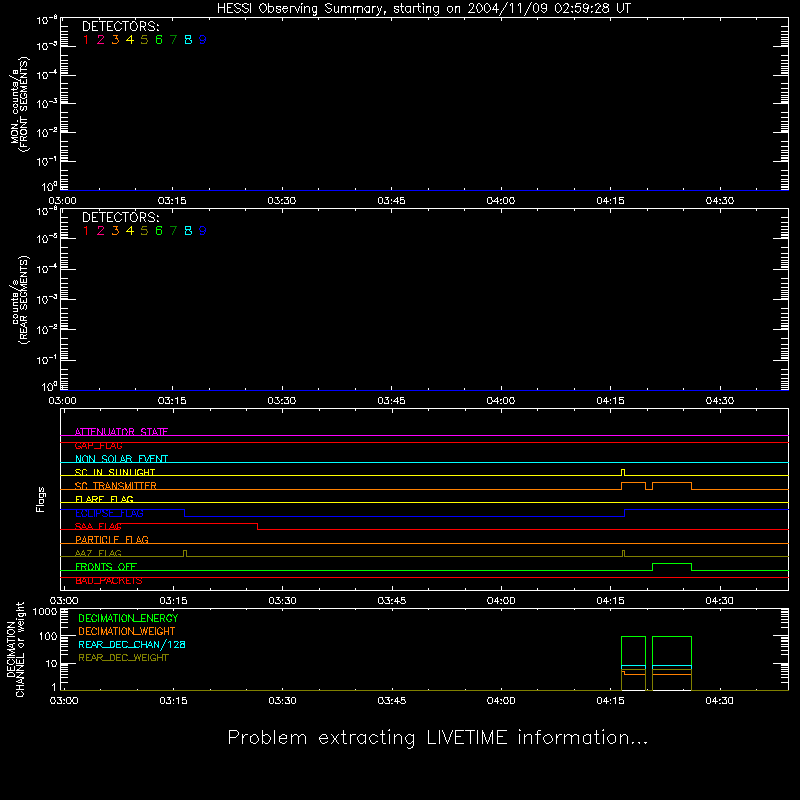Click the ATTENUATOR_STATE flag label

[x=121, y=432]
